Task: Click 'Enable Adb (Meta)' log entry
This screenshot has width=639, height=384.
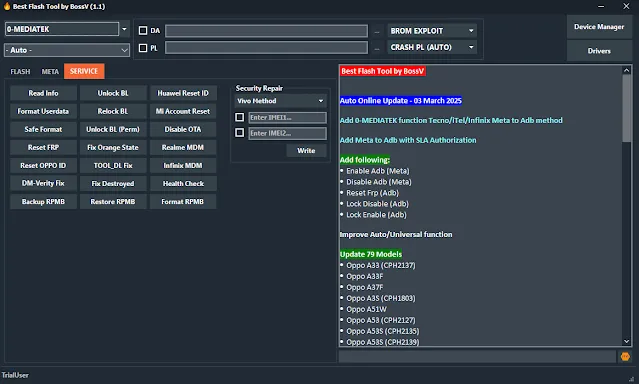Action: [378, 171]
